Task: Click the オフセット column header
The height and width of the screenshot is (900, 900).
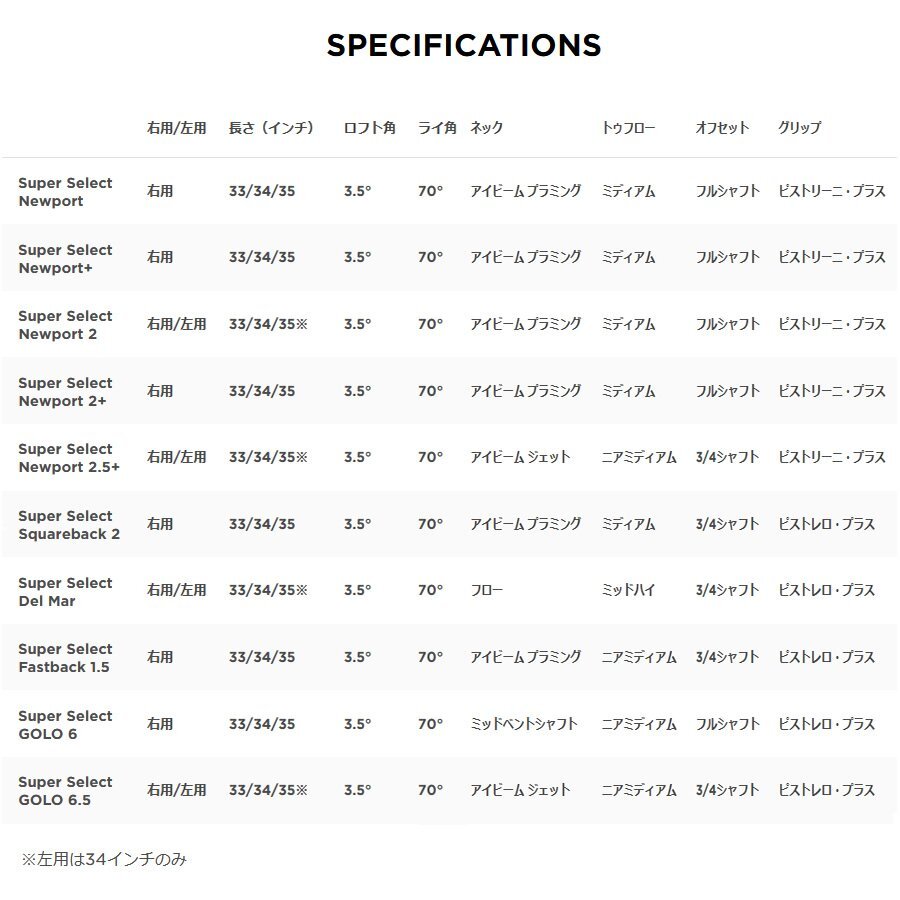Action: [722, 128]
